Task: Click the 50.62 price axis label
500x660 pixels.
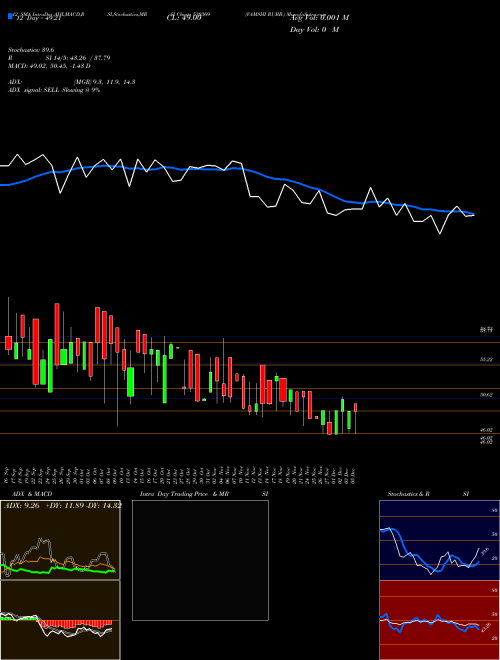Action: point(486,395)
